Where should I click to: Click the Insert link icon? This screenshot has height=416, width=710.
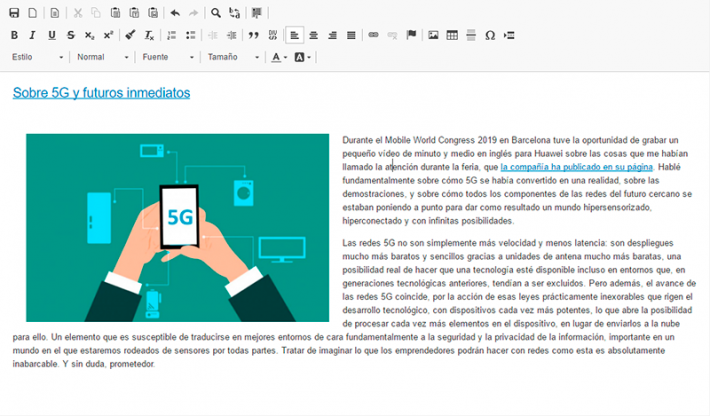[373, 35]
